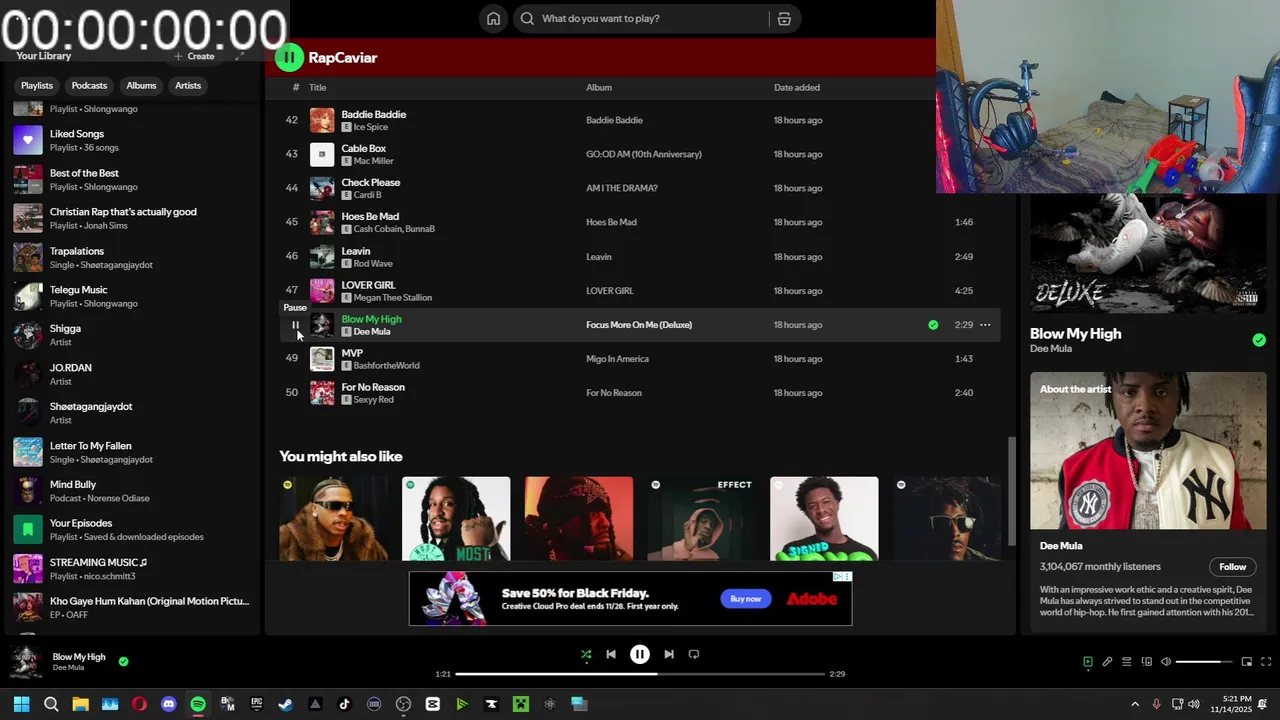
Task: Open the Shigga artist entry
Action: (132, 335)
